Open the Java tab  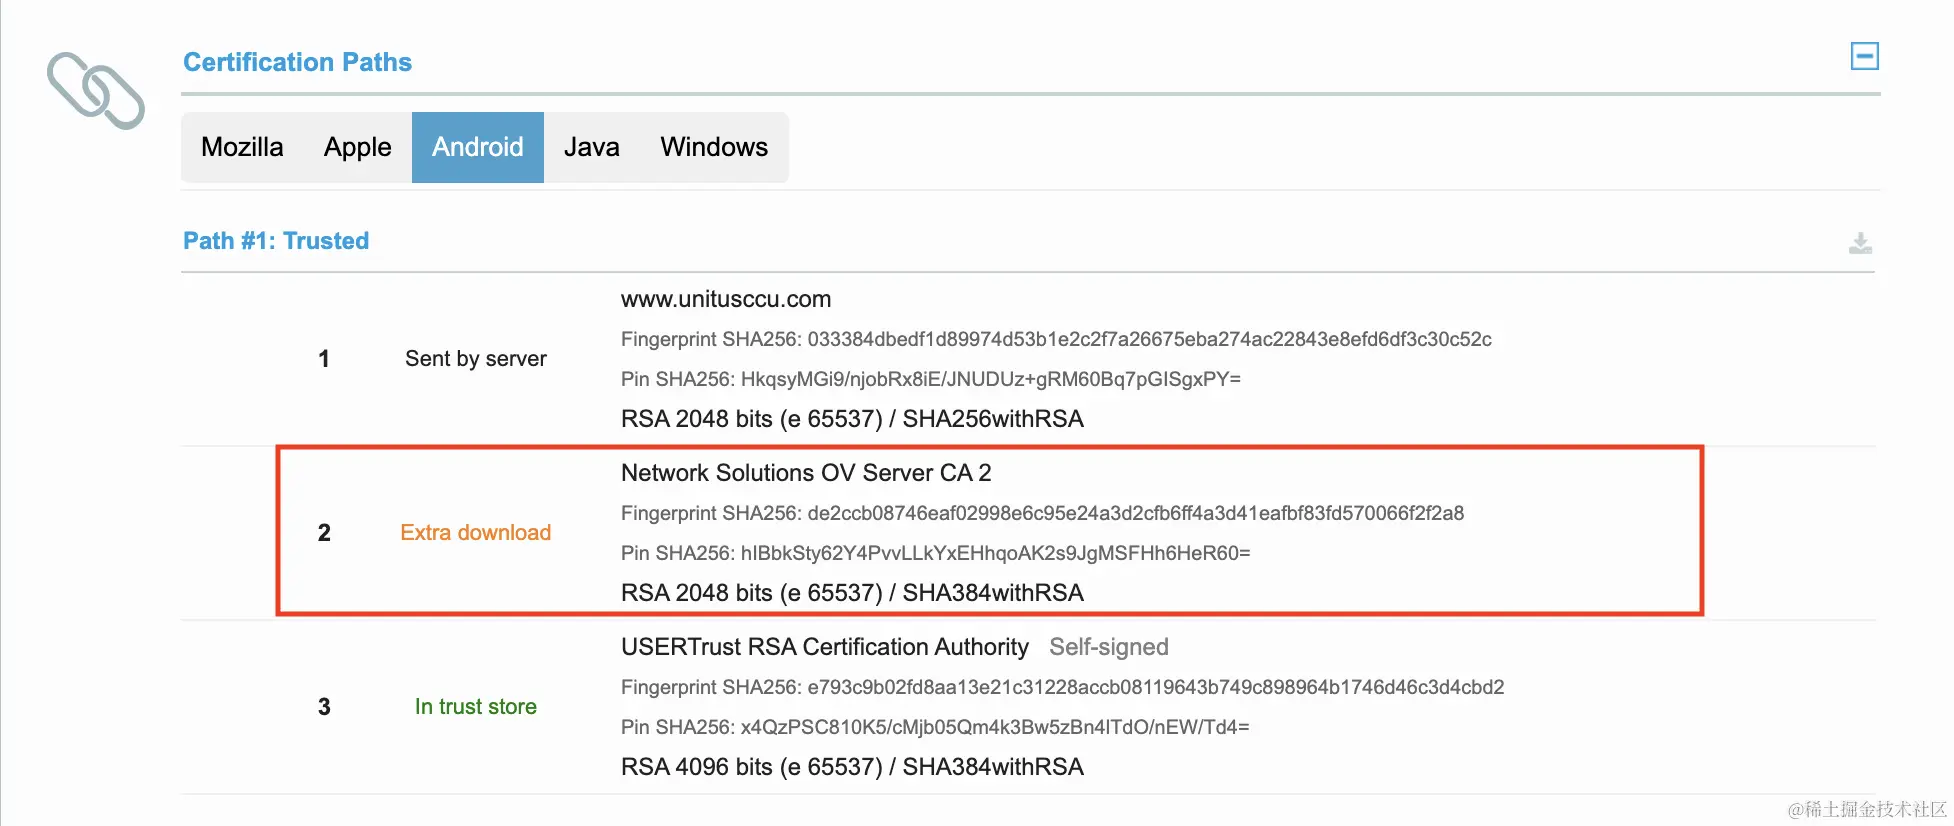click(592, 147)
